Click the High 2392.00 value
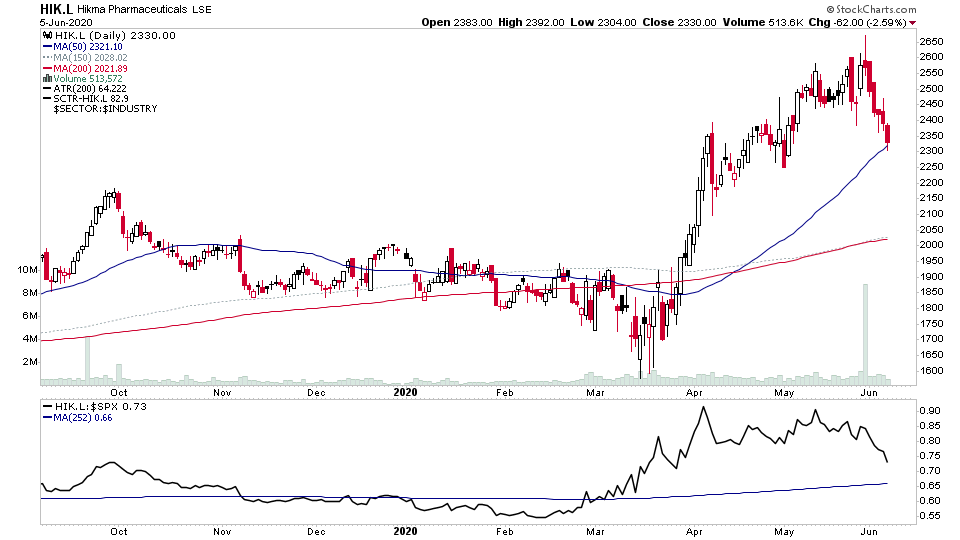The height and width of the screenshot is (540, 960). tap(531, 23)
